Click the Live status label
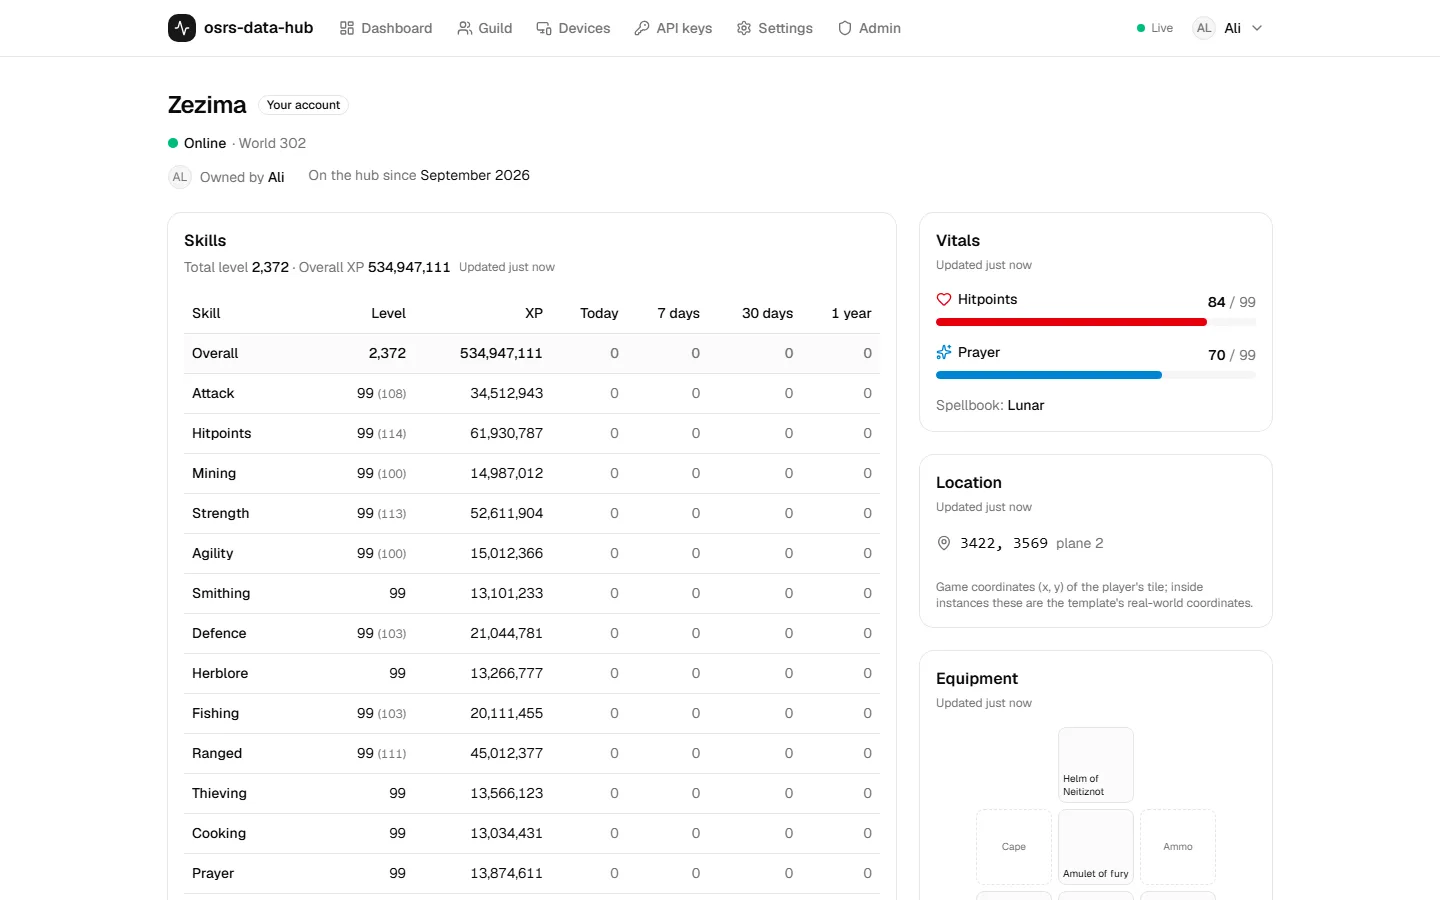The height and width of the screenshot is (900, 1440). 1162,28
